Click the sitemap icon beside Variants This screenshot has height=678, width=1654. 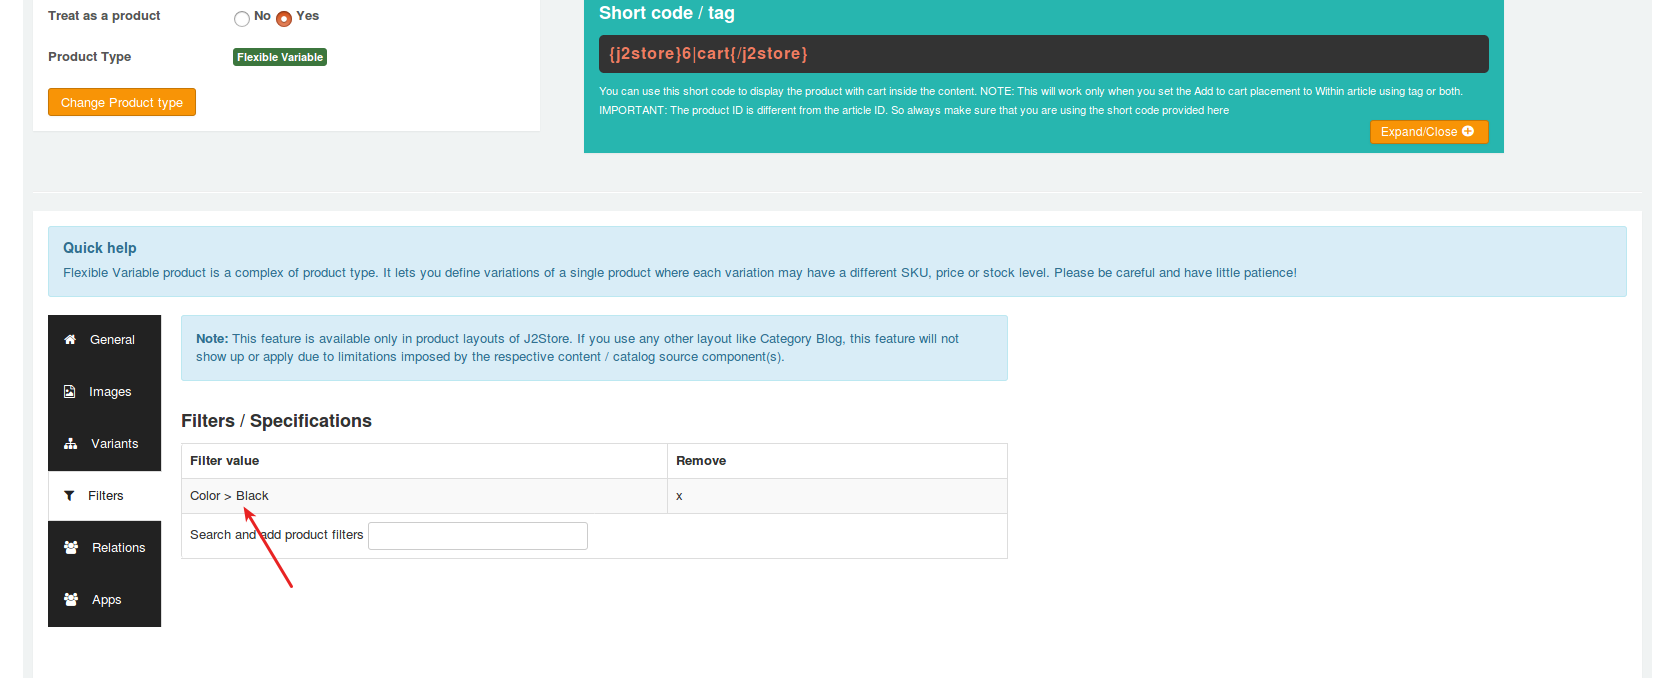(x=71, y=444)
